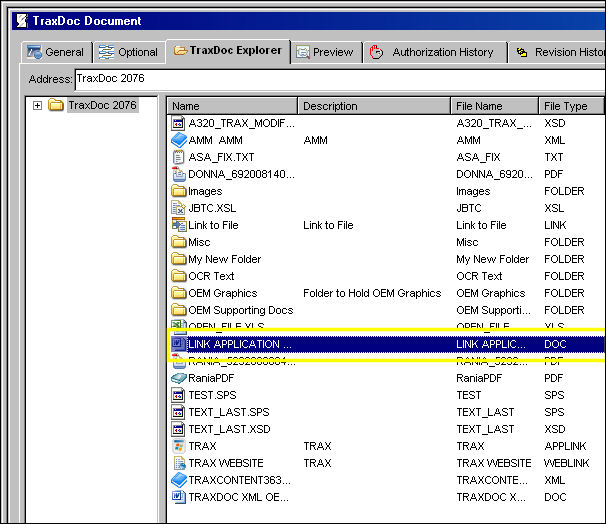
Task: Click the My New Folder icon
Action: click(179, 259)
